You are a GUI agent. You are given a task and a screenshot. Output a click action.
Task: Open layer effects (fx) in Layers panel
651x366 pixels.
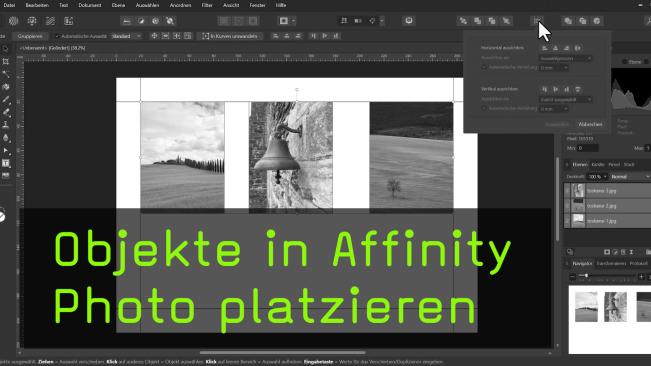click(623, 252)
